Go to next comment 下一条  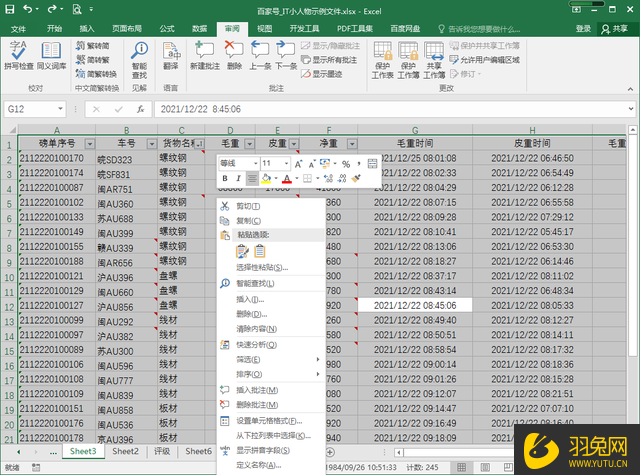(286, 55)
